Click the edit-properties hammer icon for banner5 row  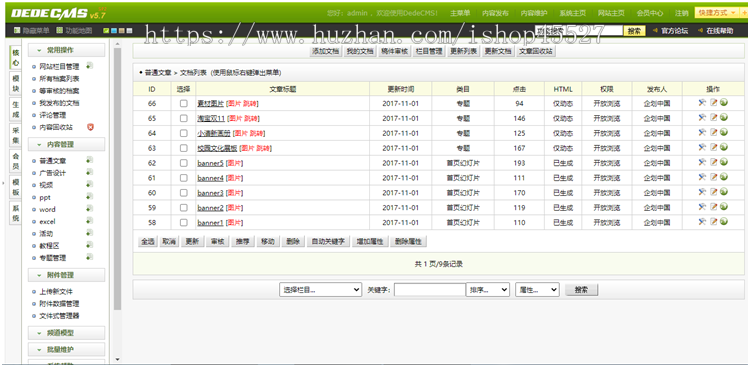(x=702, y=162)
